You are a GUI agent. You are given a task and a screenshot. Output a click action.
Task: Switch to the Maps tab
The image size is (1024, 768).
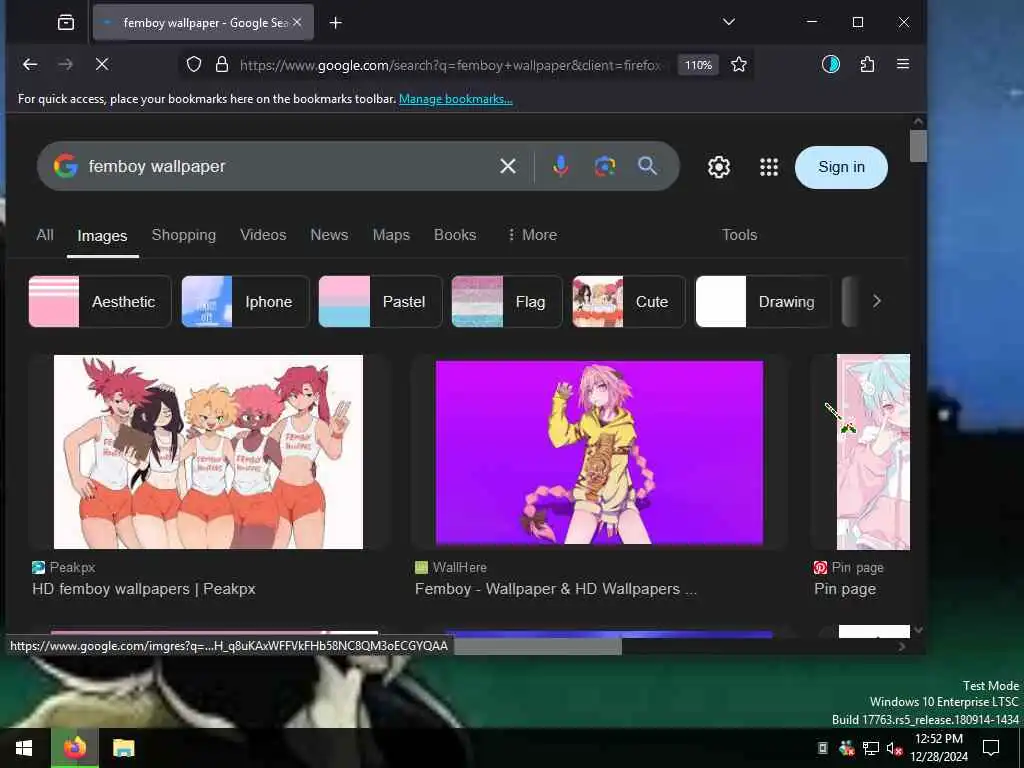[x=391, y=235]
